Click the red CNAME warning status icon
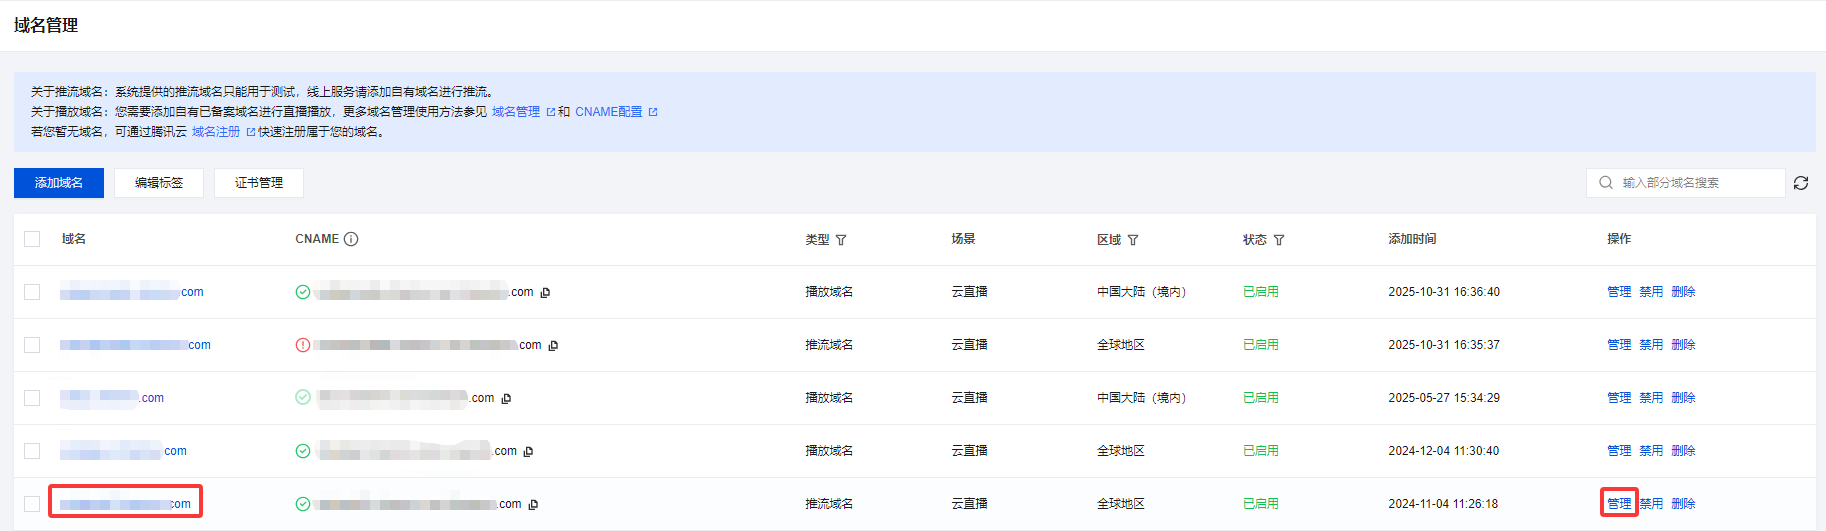This screenshot has height=531, width=1826. 303,345
